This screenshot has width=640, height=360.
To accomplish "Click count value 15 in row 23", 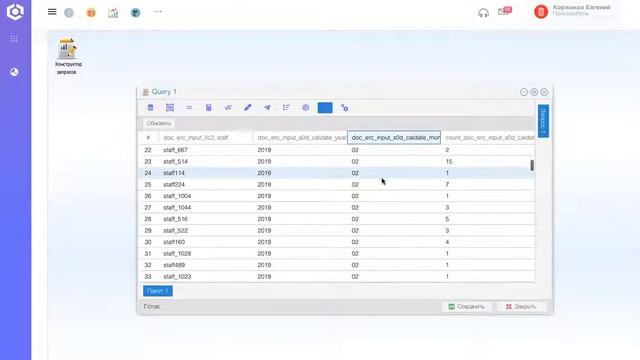I will pyautogui.click(x=449, y=162).
